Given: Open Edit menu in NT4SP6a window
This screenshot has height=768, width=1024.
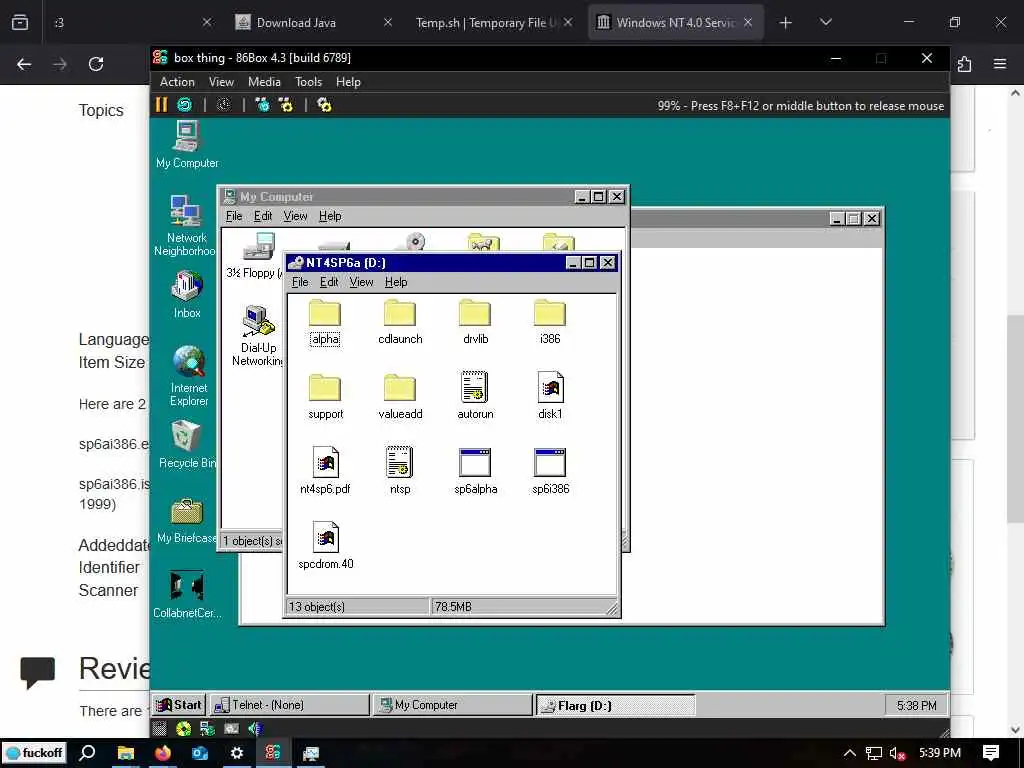Looking at the screenshot, I should coord(328,281).
